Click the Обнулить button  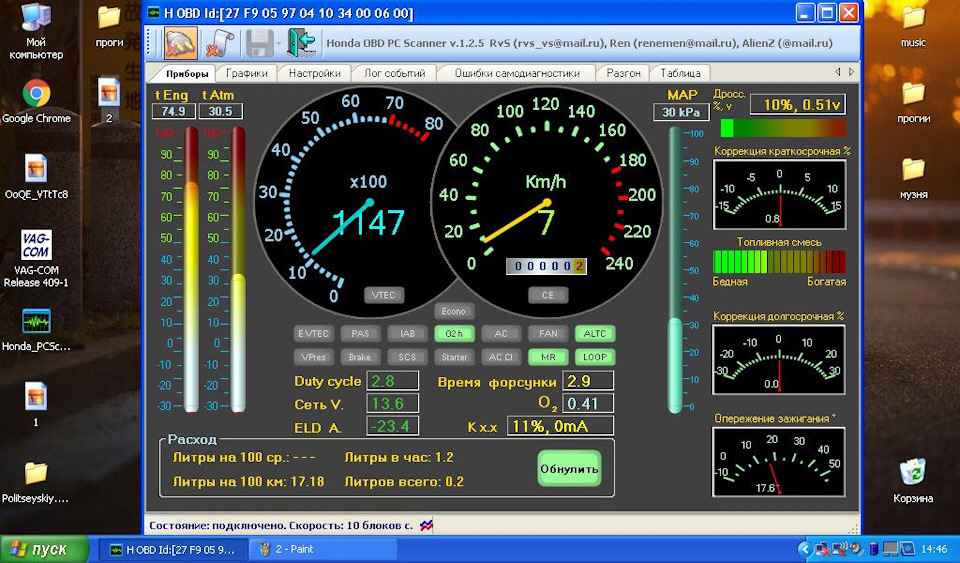coord(569,469)
